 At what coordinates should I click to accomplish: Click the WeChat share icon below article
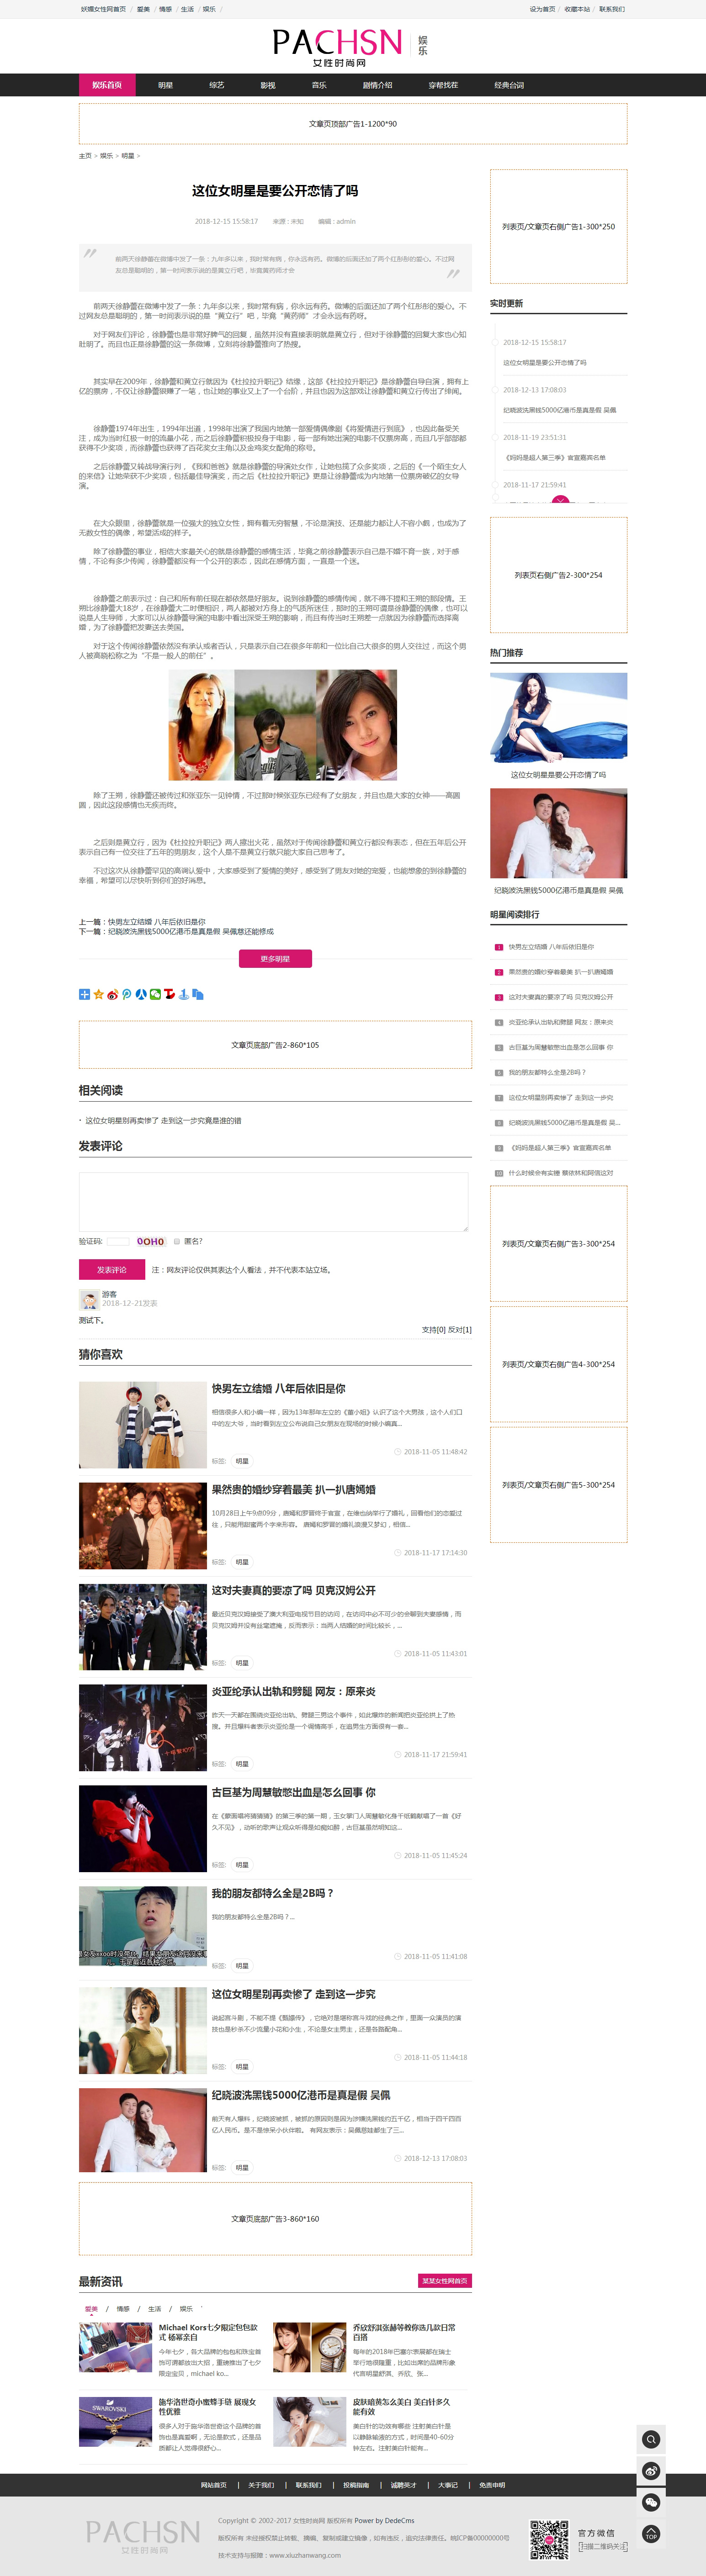point(155,994)
